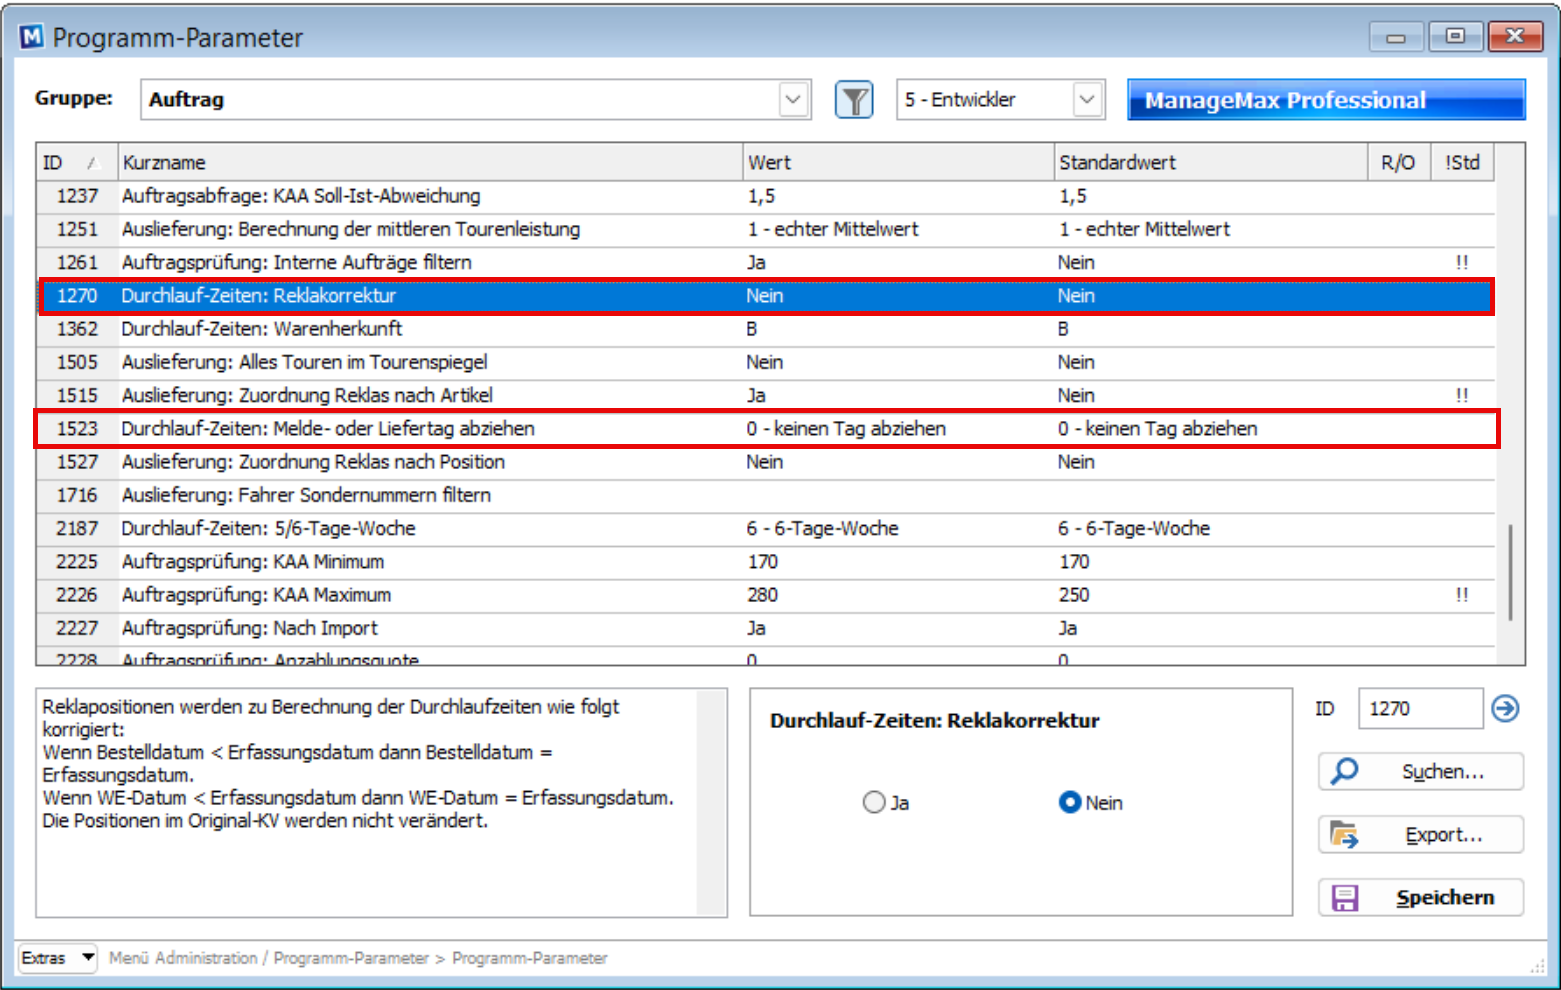Select row 2225 Auftragsprüfung: KAA Minimum
1561x990 pixels.
click(766, 562)
